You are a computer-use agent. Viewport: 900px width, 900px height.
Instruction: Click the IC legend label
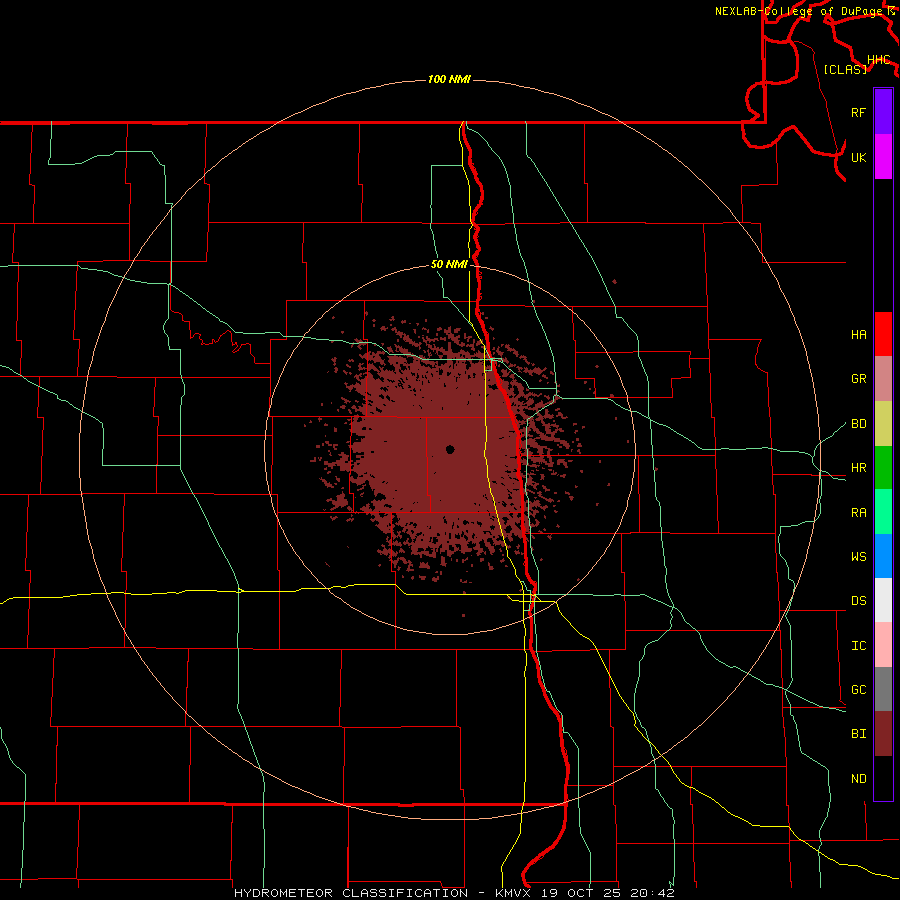[858, 646]
